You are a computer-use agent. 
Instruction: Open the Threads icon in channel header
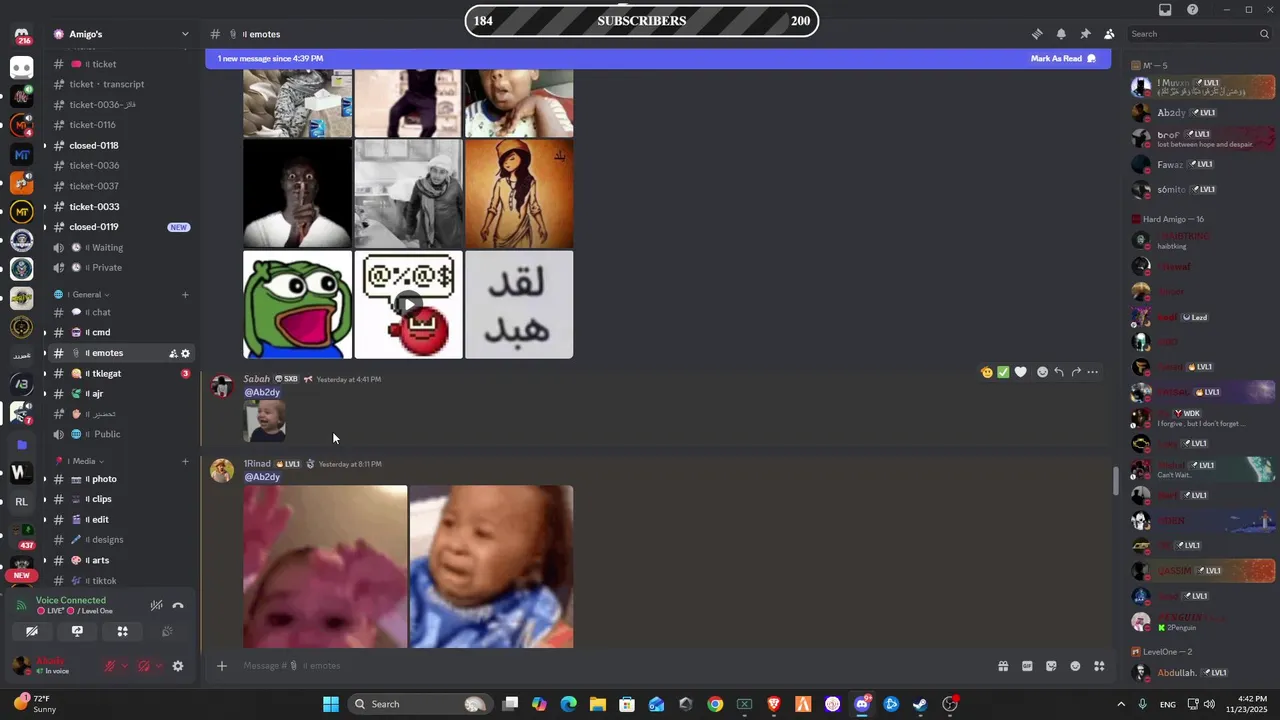point(1037,34)
